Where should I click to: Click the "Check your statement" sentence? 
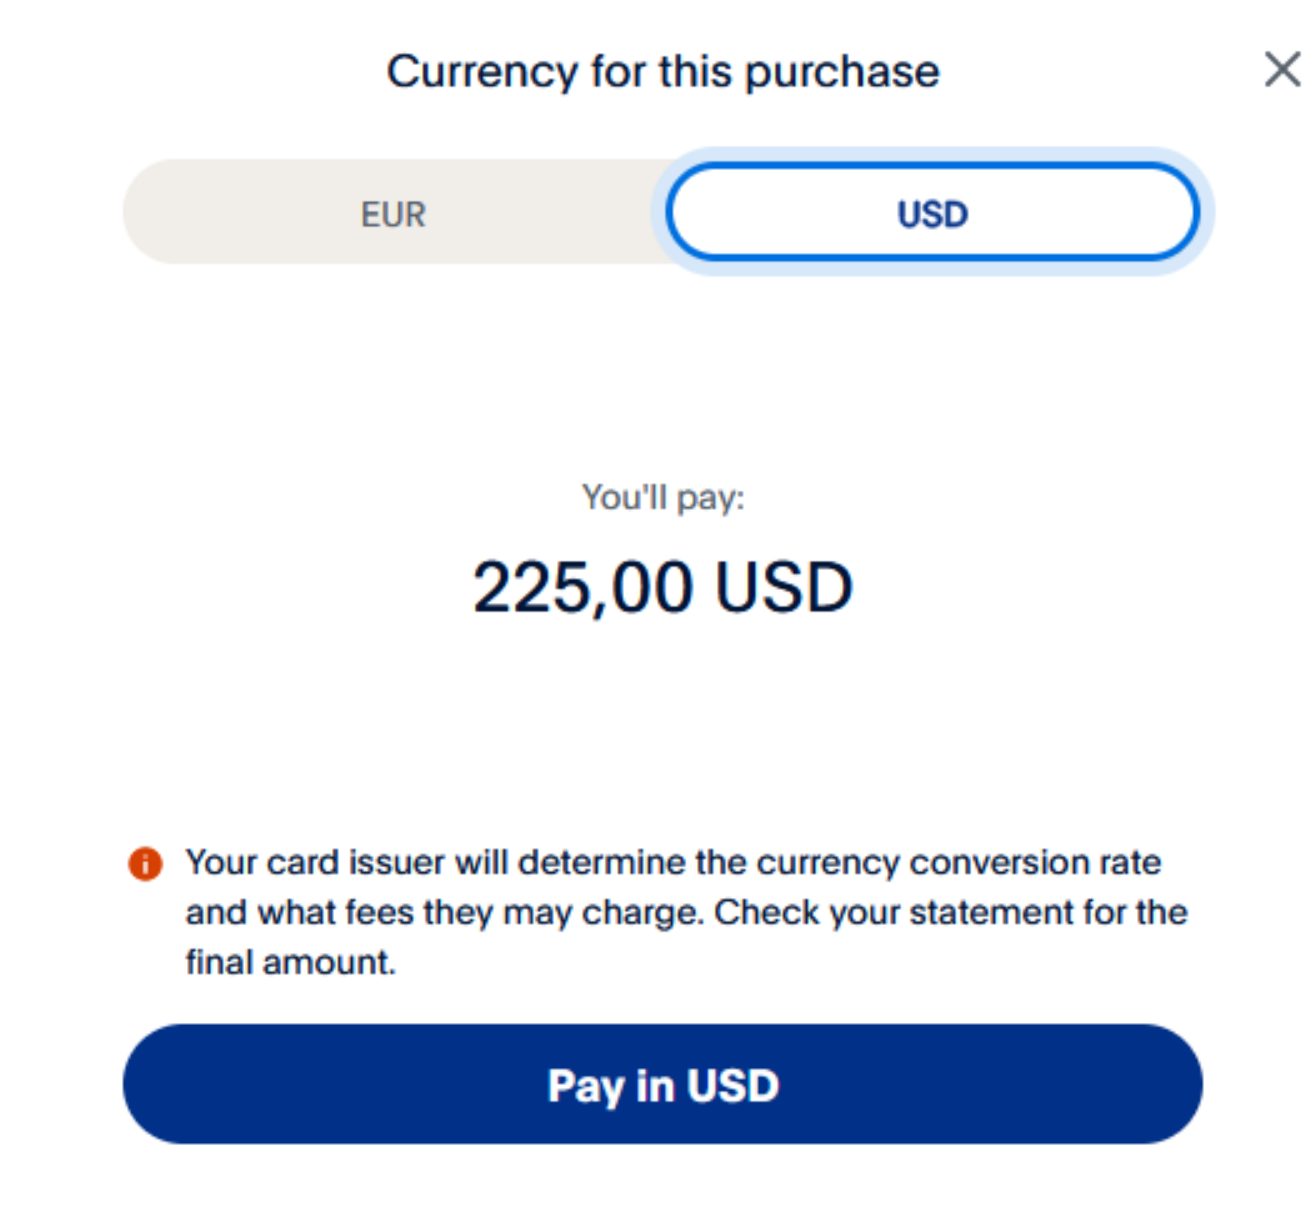(x=950, y=912)
